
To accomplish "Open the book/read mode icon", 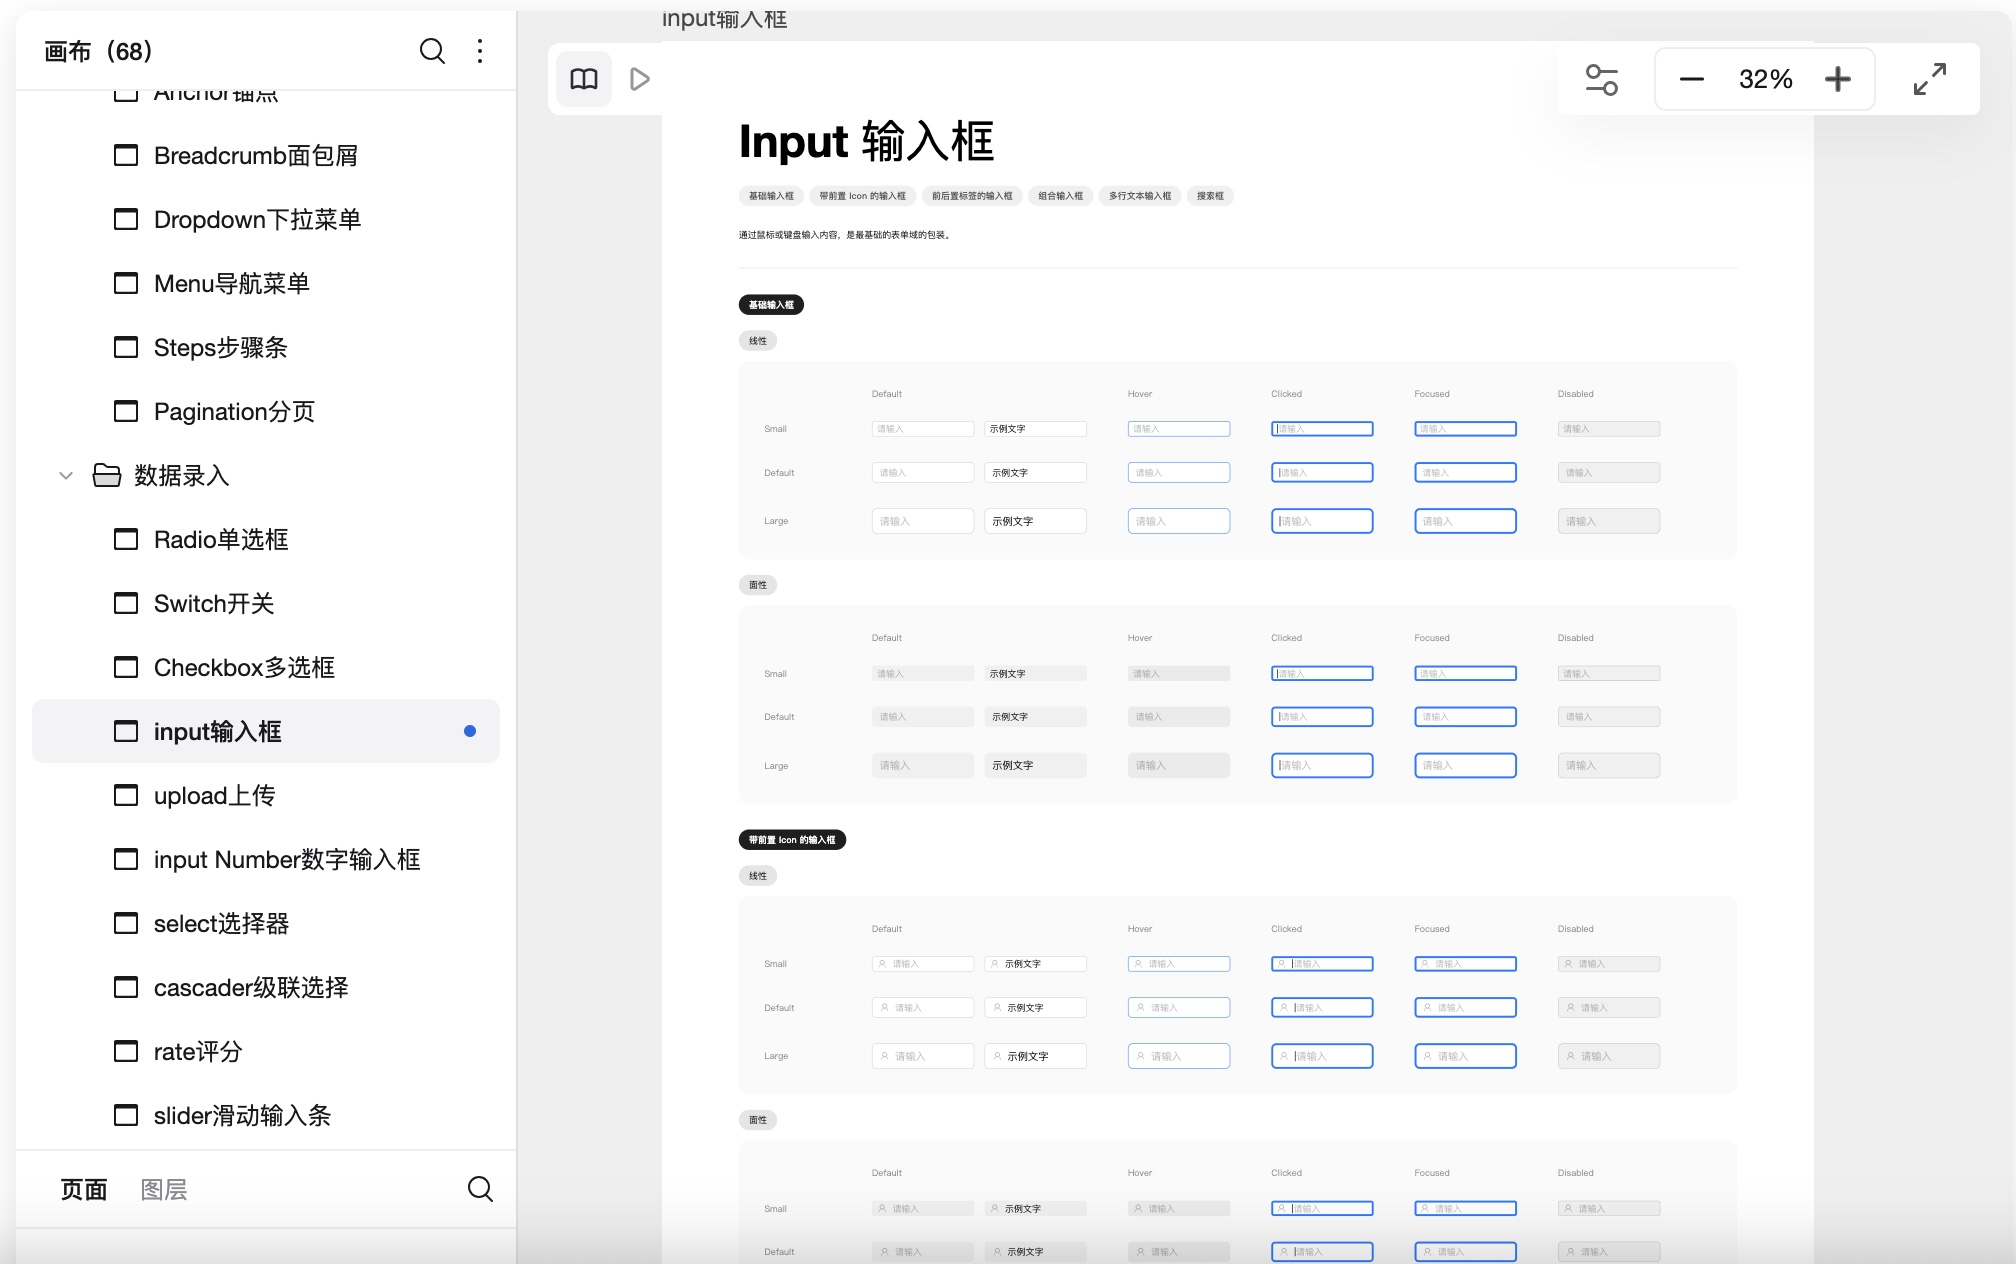I will [584, 79].
